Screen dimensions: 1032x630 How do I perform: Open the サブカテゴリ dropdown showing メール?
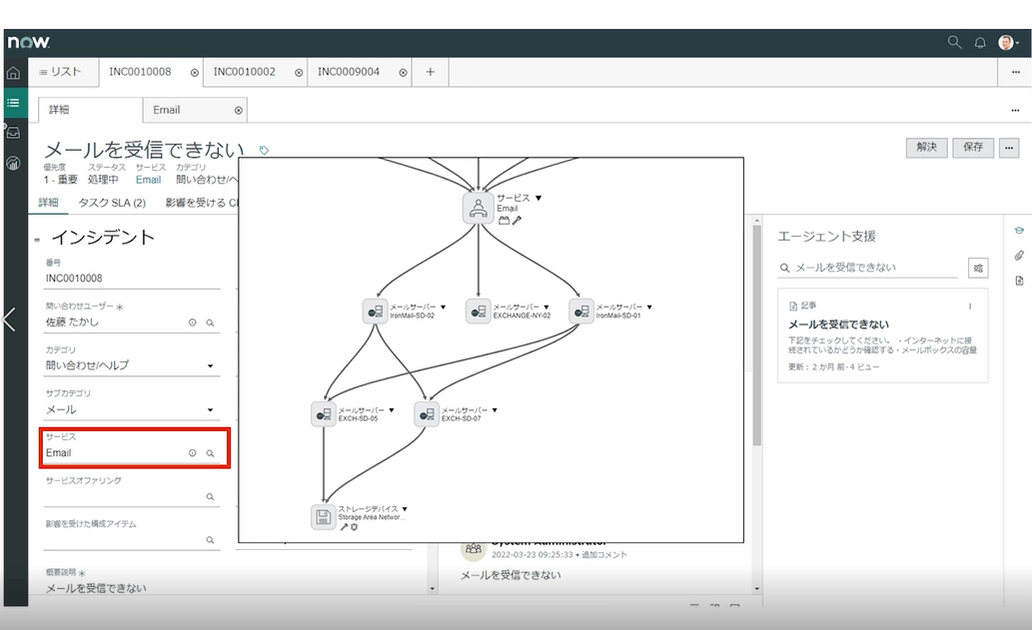point(131,410)
